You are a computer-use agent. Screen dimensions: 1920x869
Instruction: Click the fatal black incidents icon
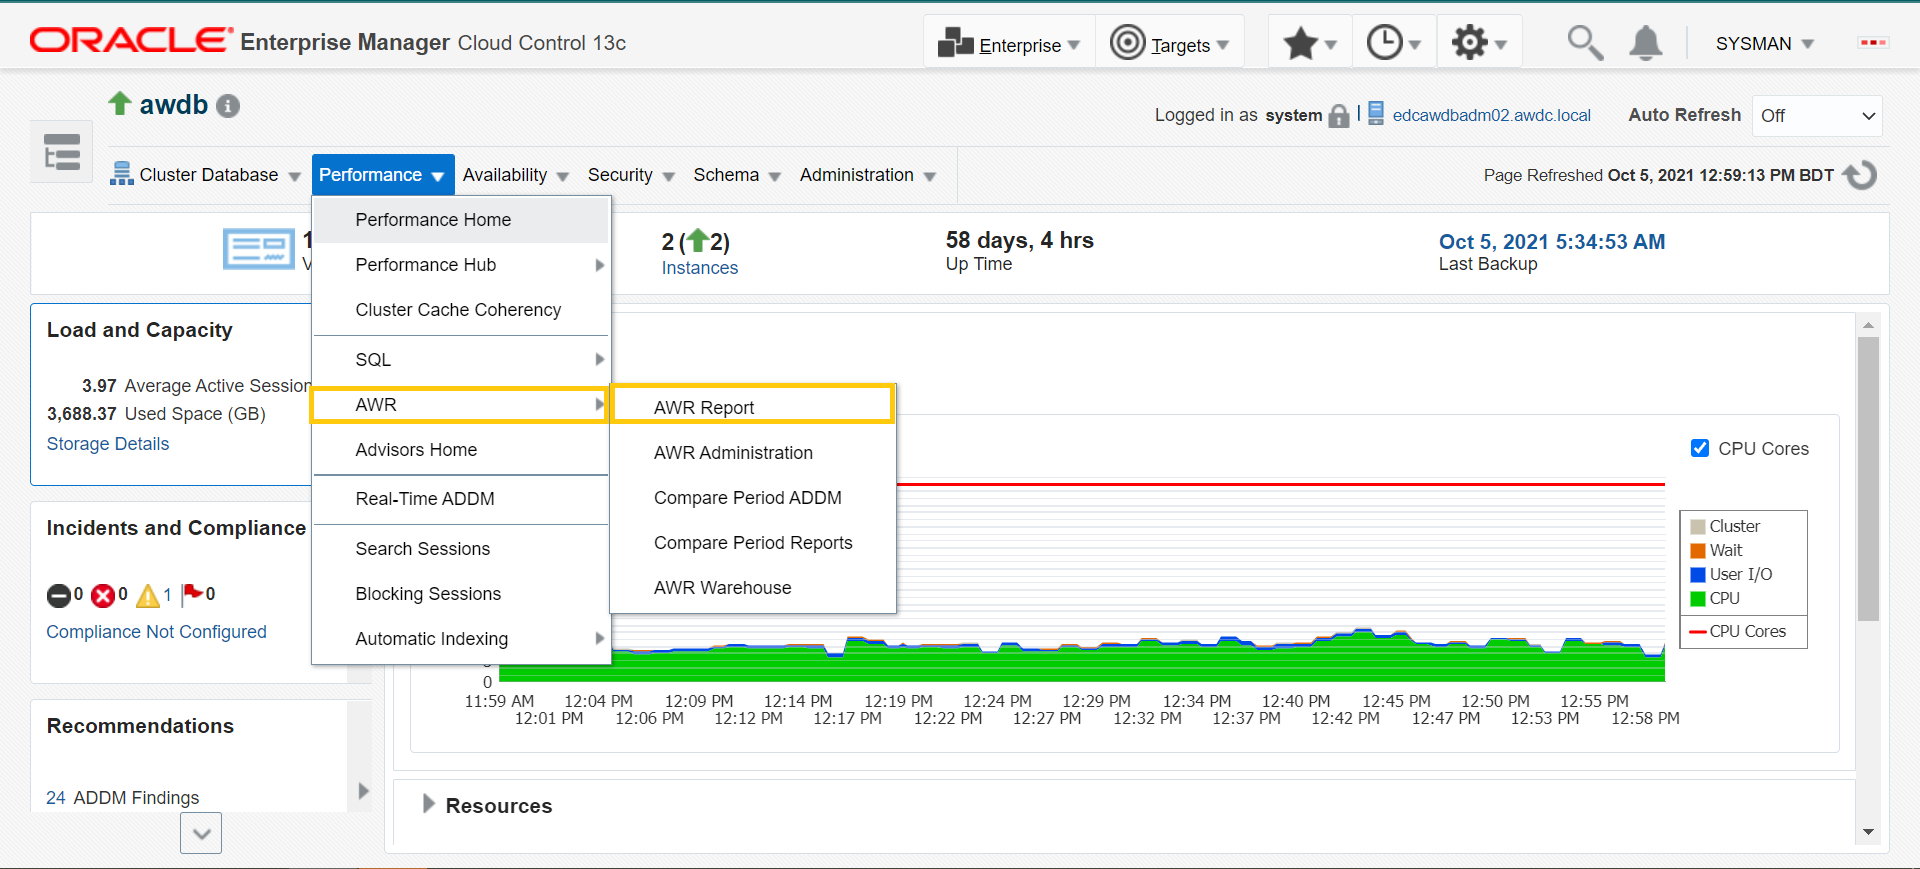click(x=59, y=596)
